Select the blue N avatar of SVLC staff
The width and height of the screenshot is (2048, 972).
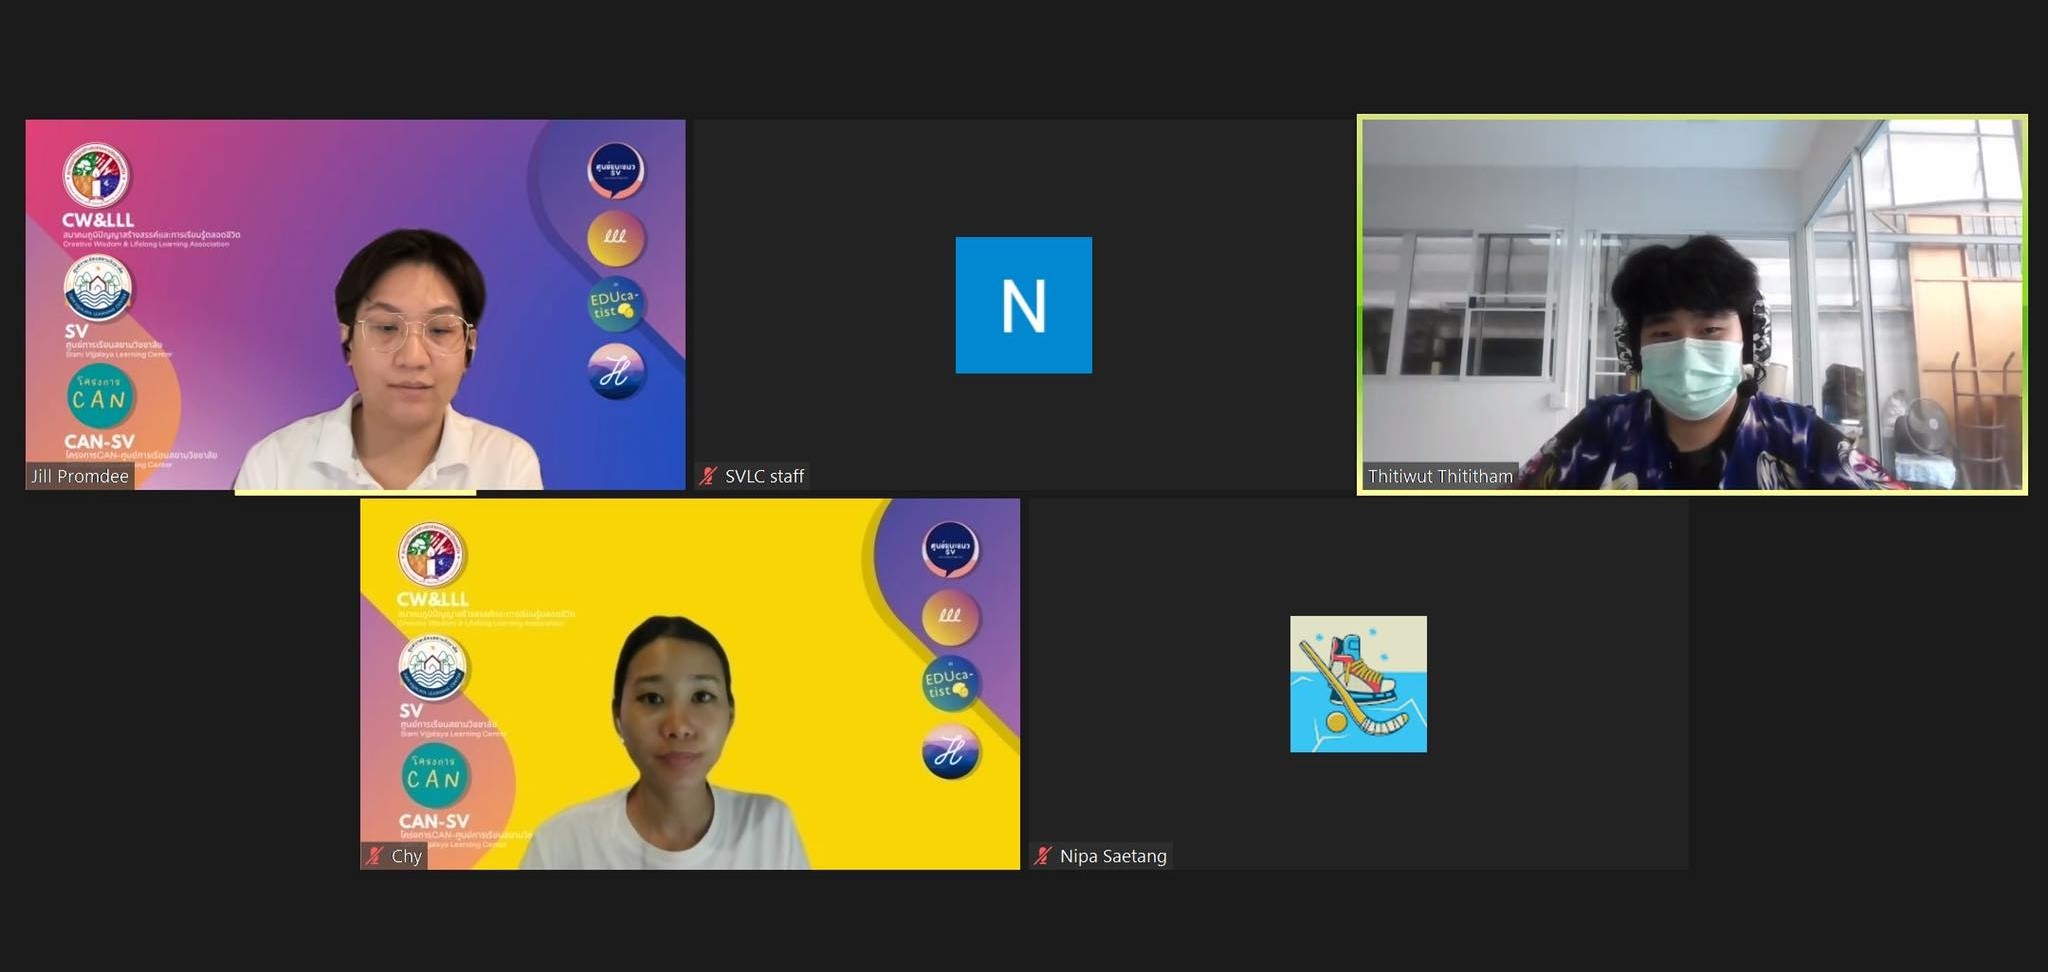click(x=1023, y=305)
